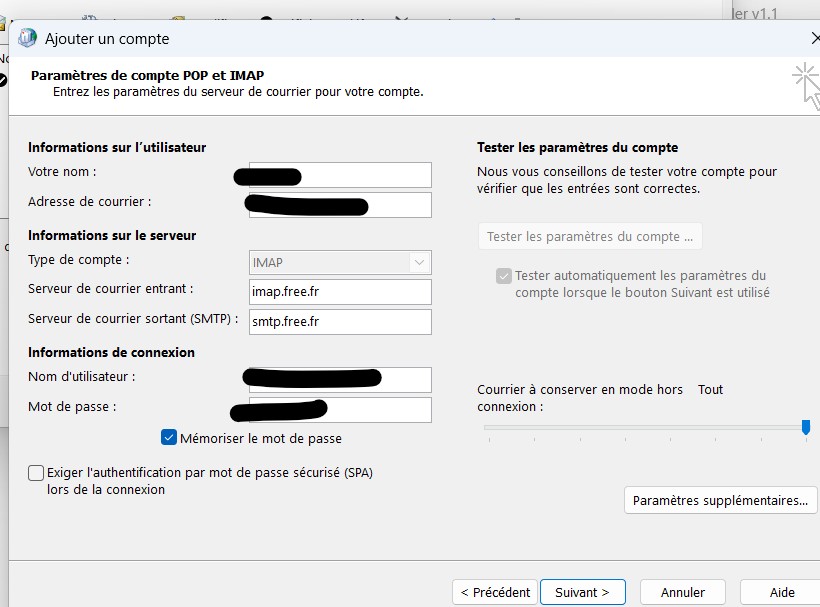Focus the Votre nom input field
The height and width of the screenshot is (607, 820).
[x=340, y=175]
